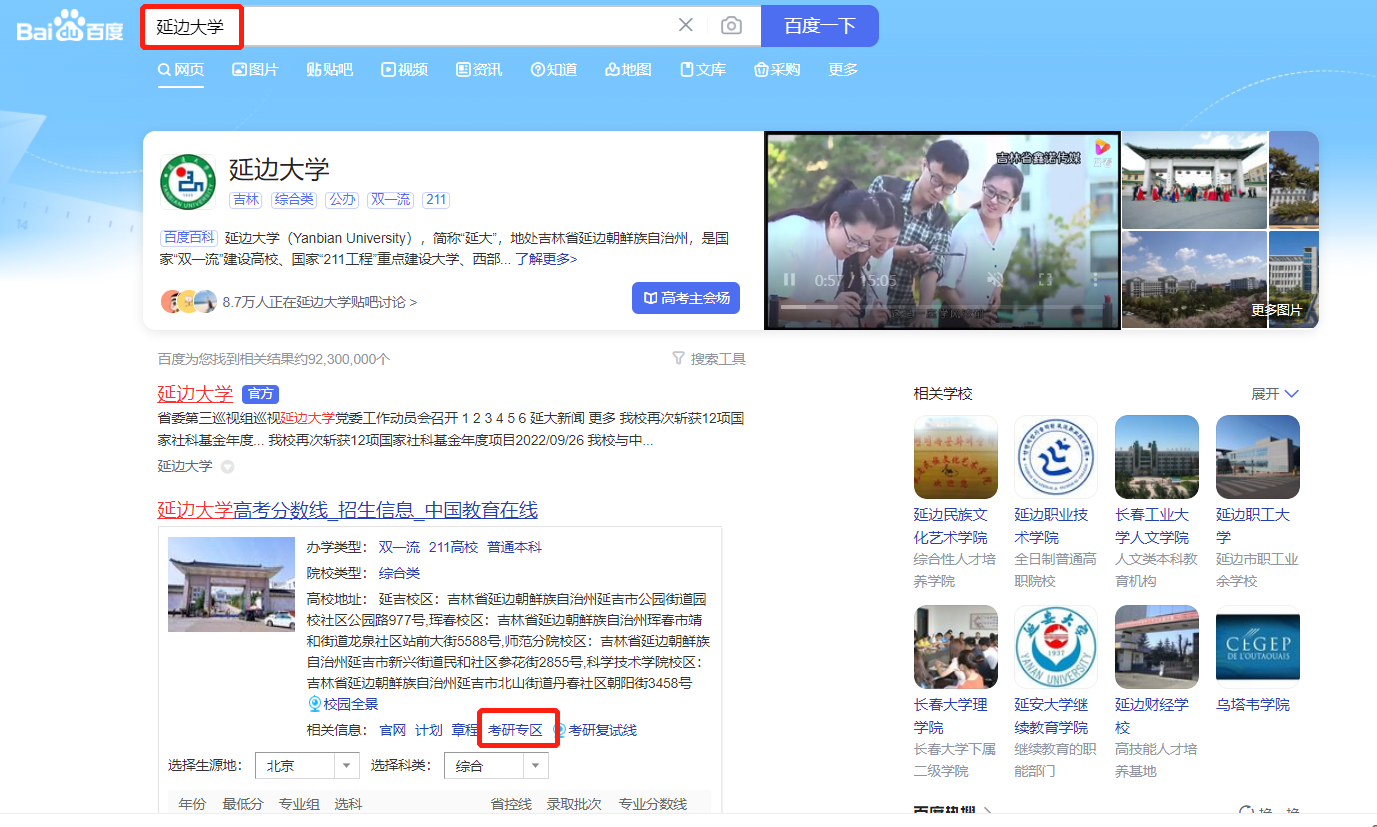The image size is (1377, 827).
Task: Open the 选择生源地 dropdown showing 北京
Action: click(x=307, y=766)
